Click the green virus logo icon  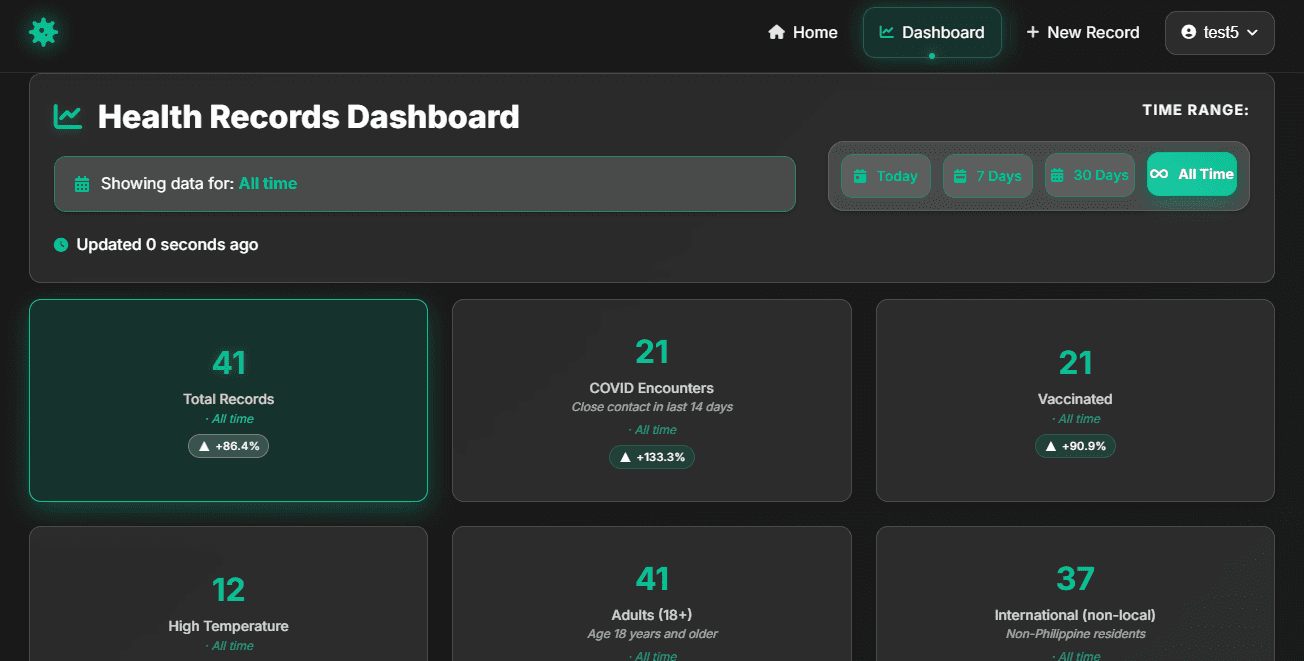click(x=43, y=32)
